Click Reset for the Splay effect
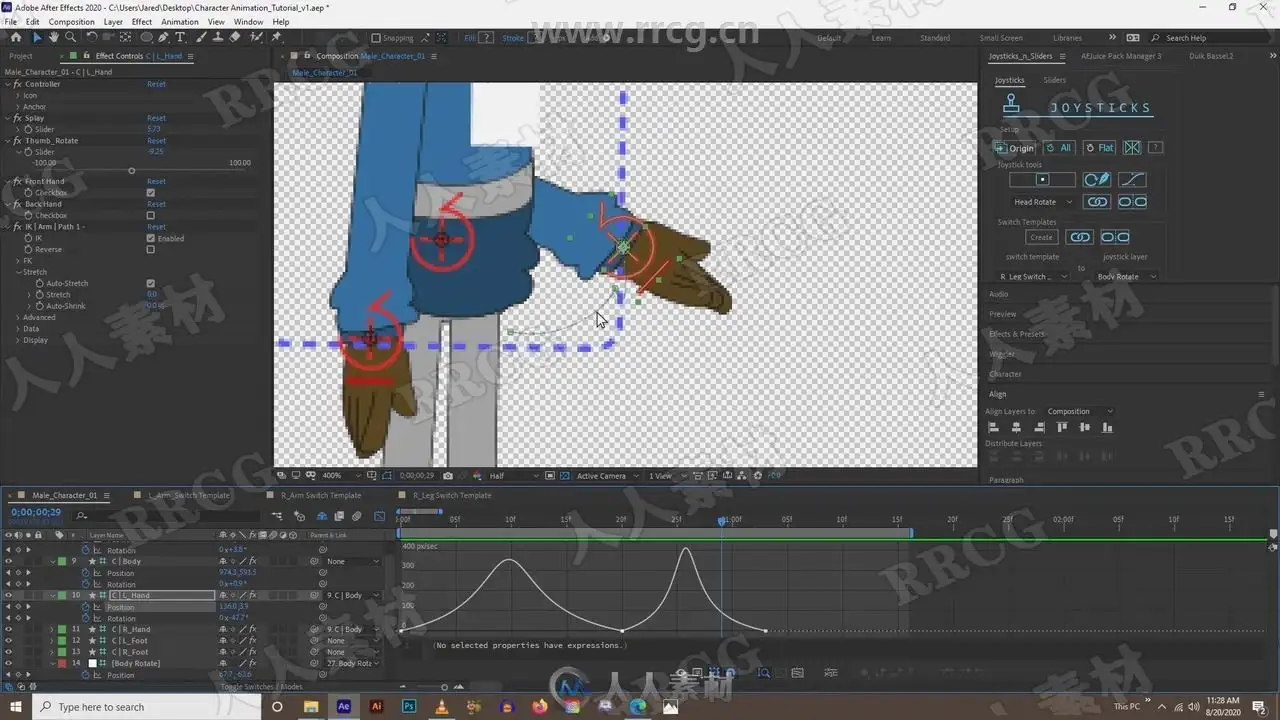1280x720 pixels. [x=156, y=118]
